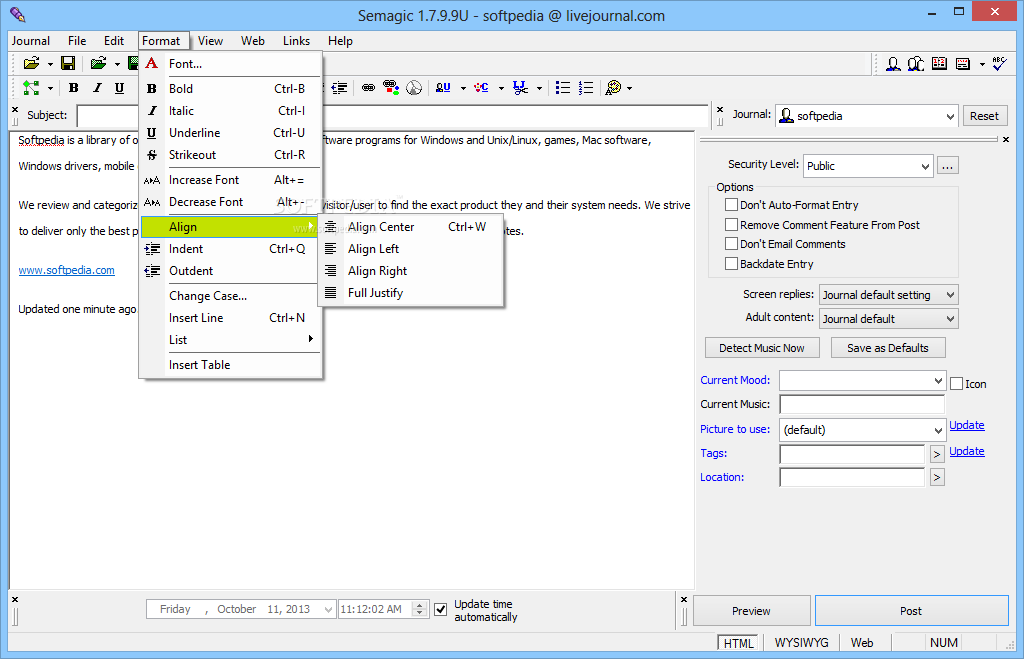Select Align Center from submenu
Image resolution: width=1024 pixels, height=659 pixels.
[x=410, y=227]
